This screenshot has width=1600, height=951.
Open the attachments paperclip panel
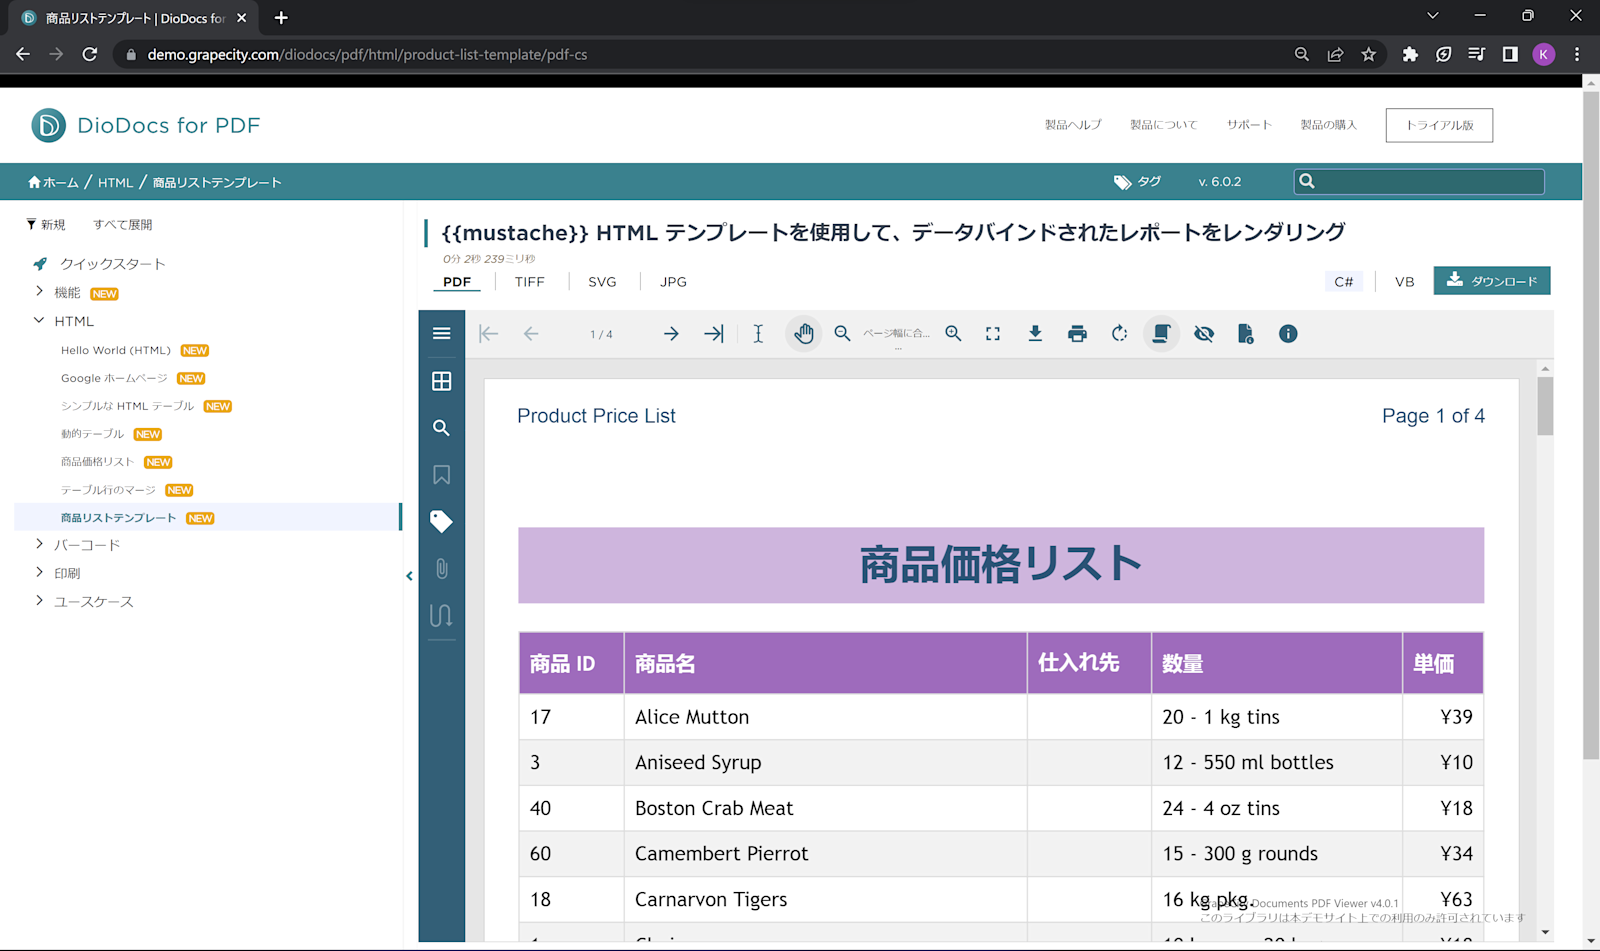(441, 568)
